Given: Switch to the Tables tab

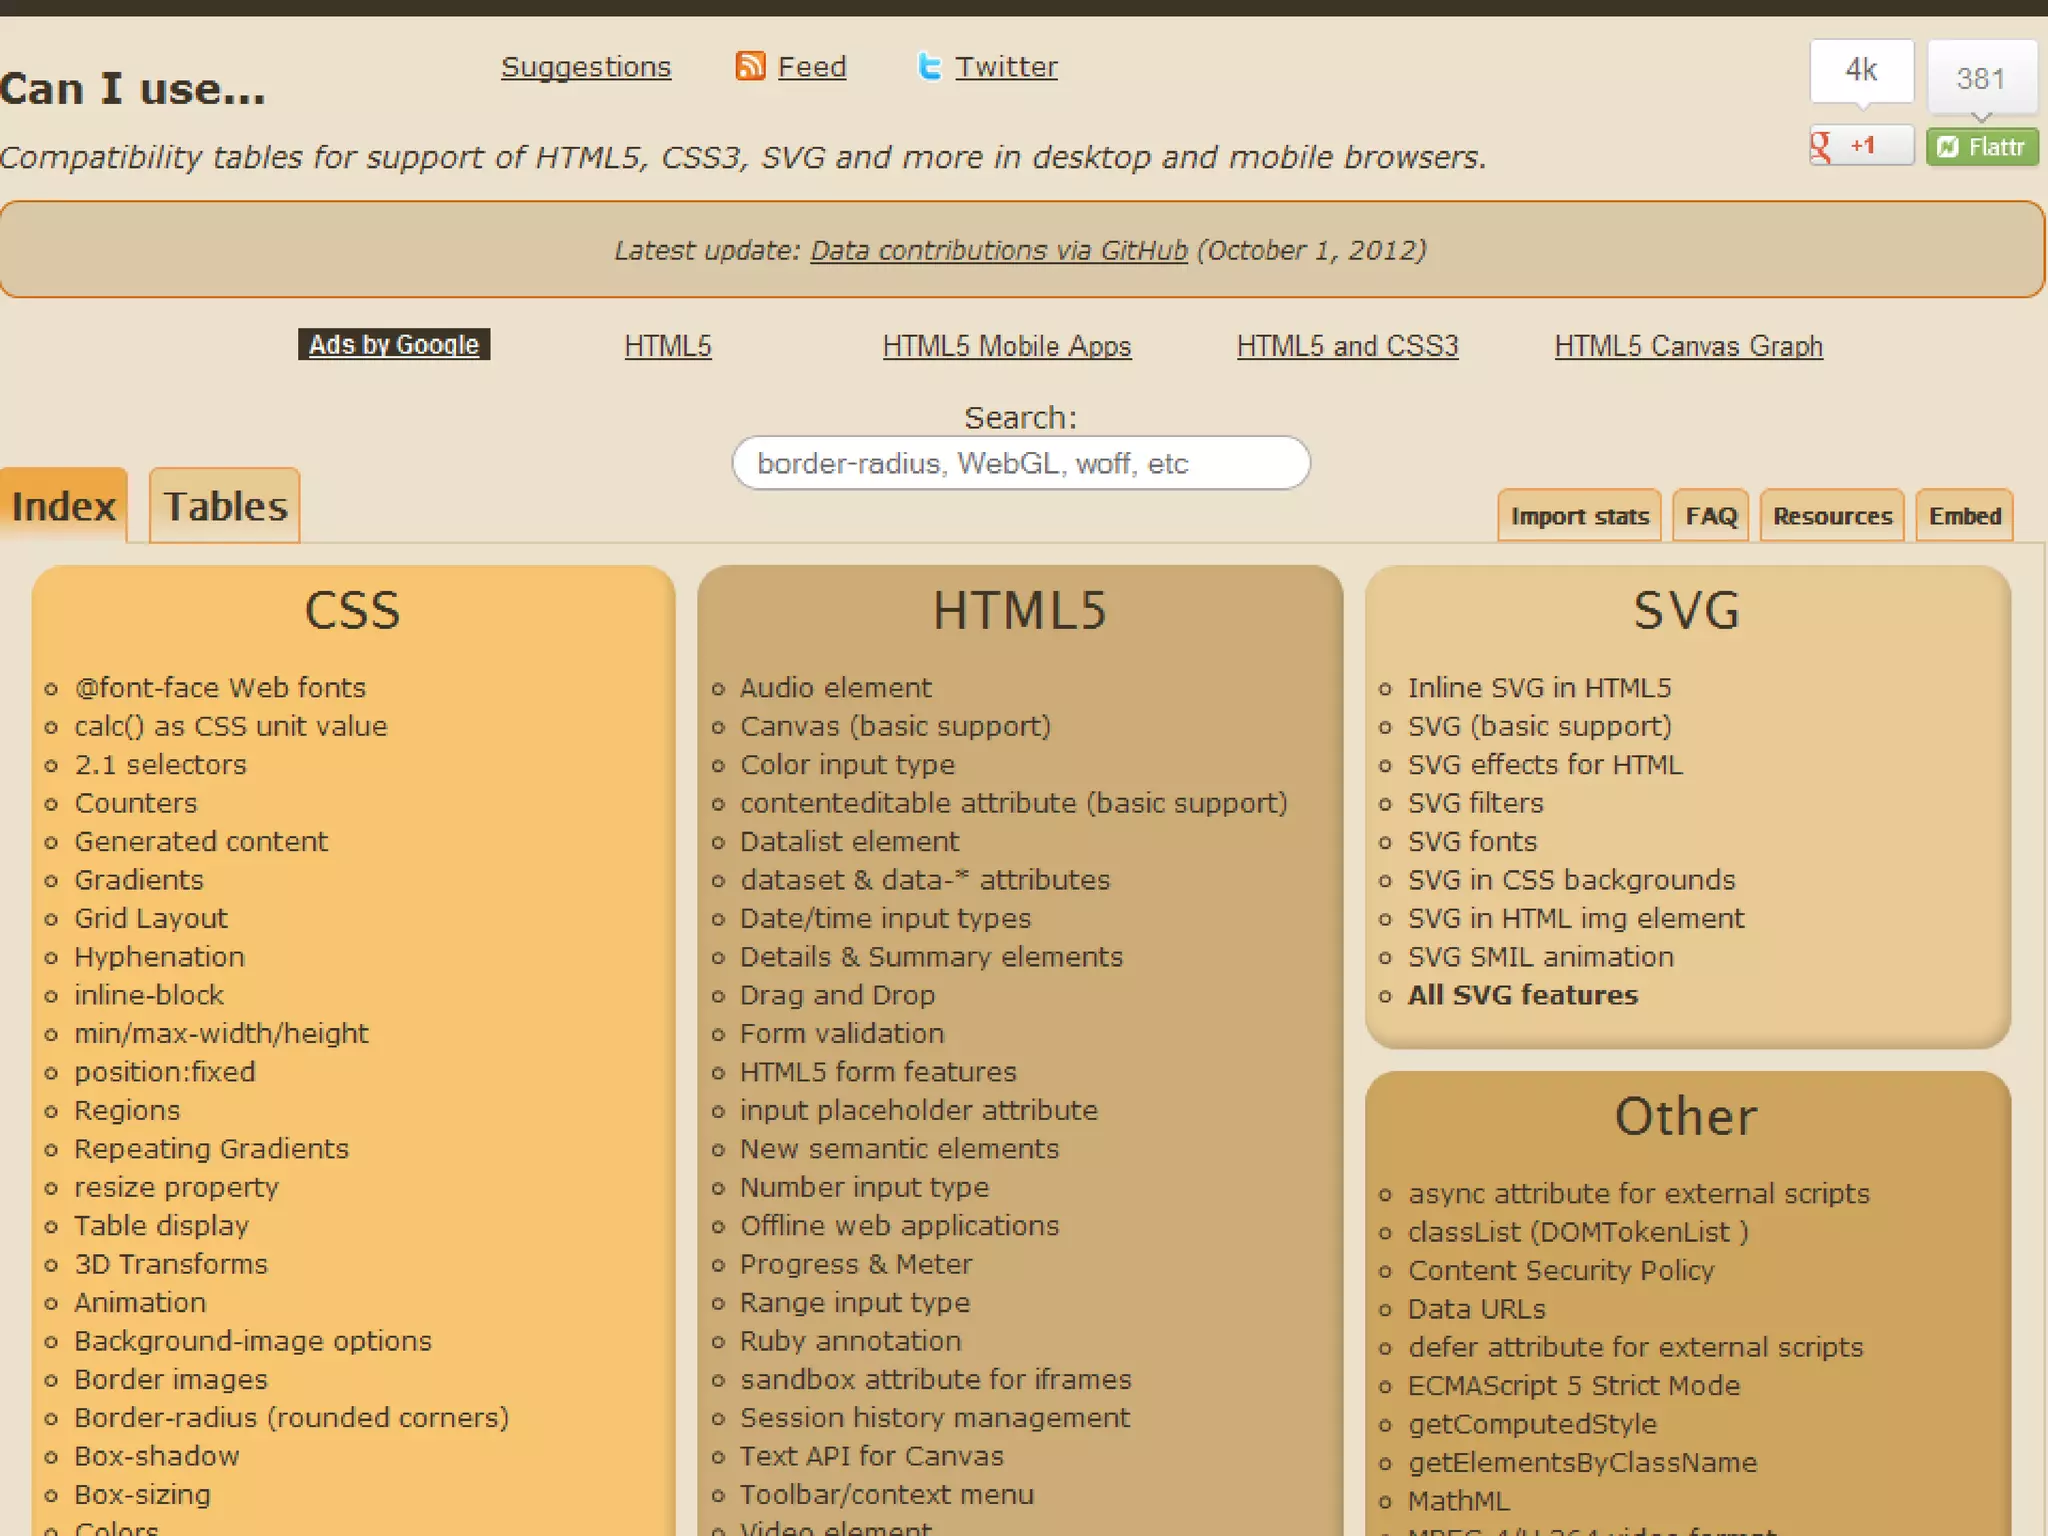Looking at the screenshot, I should point(225,506).
